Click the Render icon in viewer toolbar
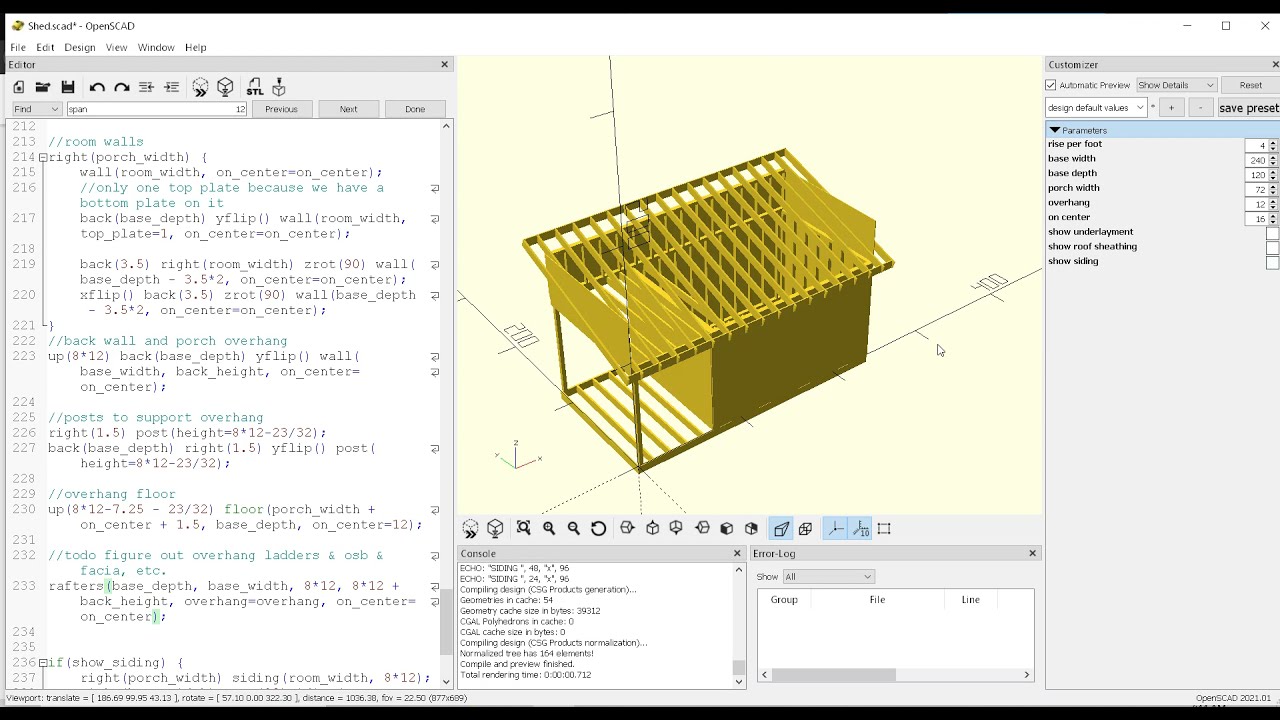 [496, 528]
